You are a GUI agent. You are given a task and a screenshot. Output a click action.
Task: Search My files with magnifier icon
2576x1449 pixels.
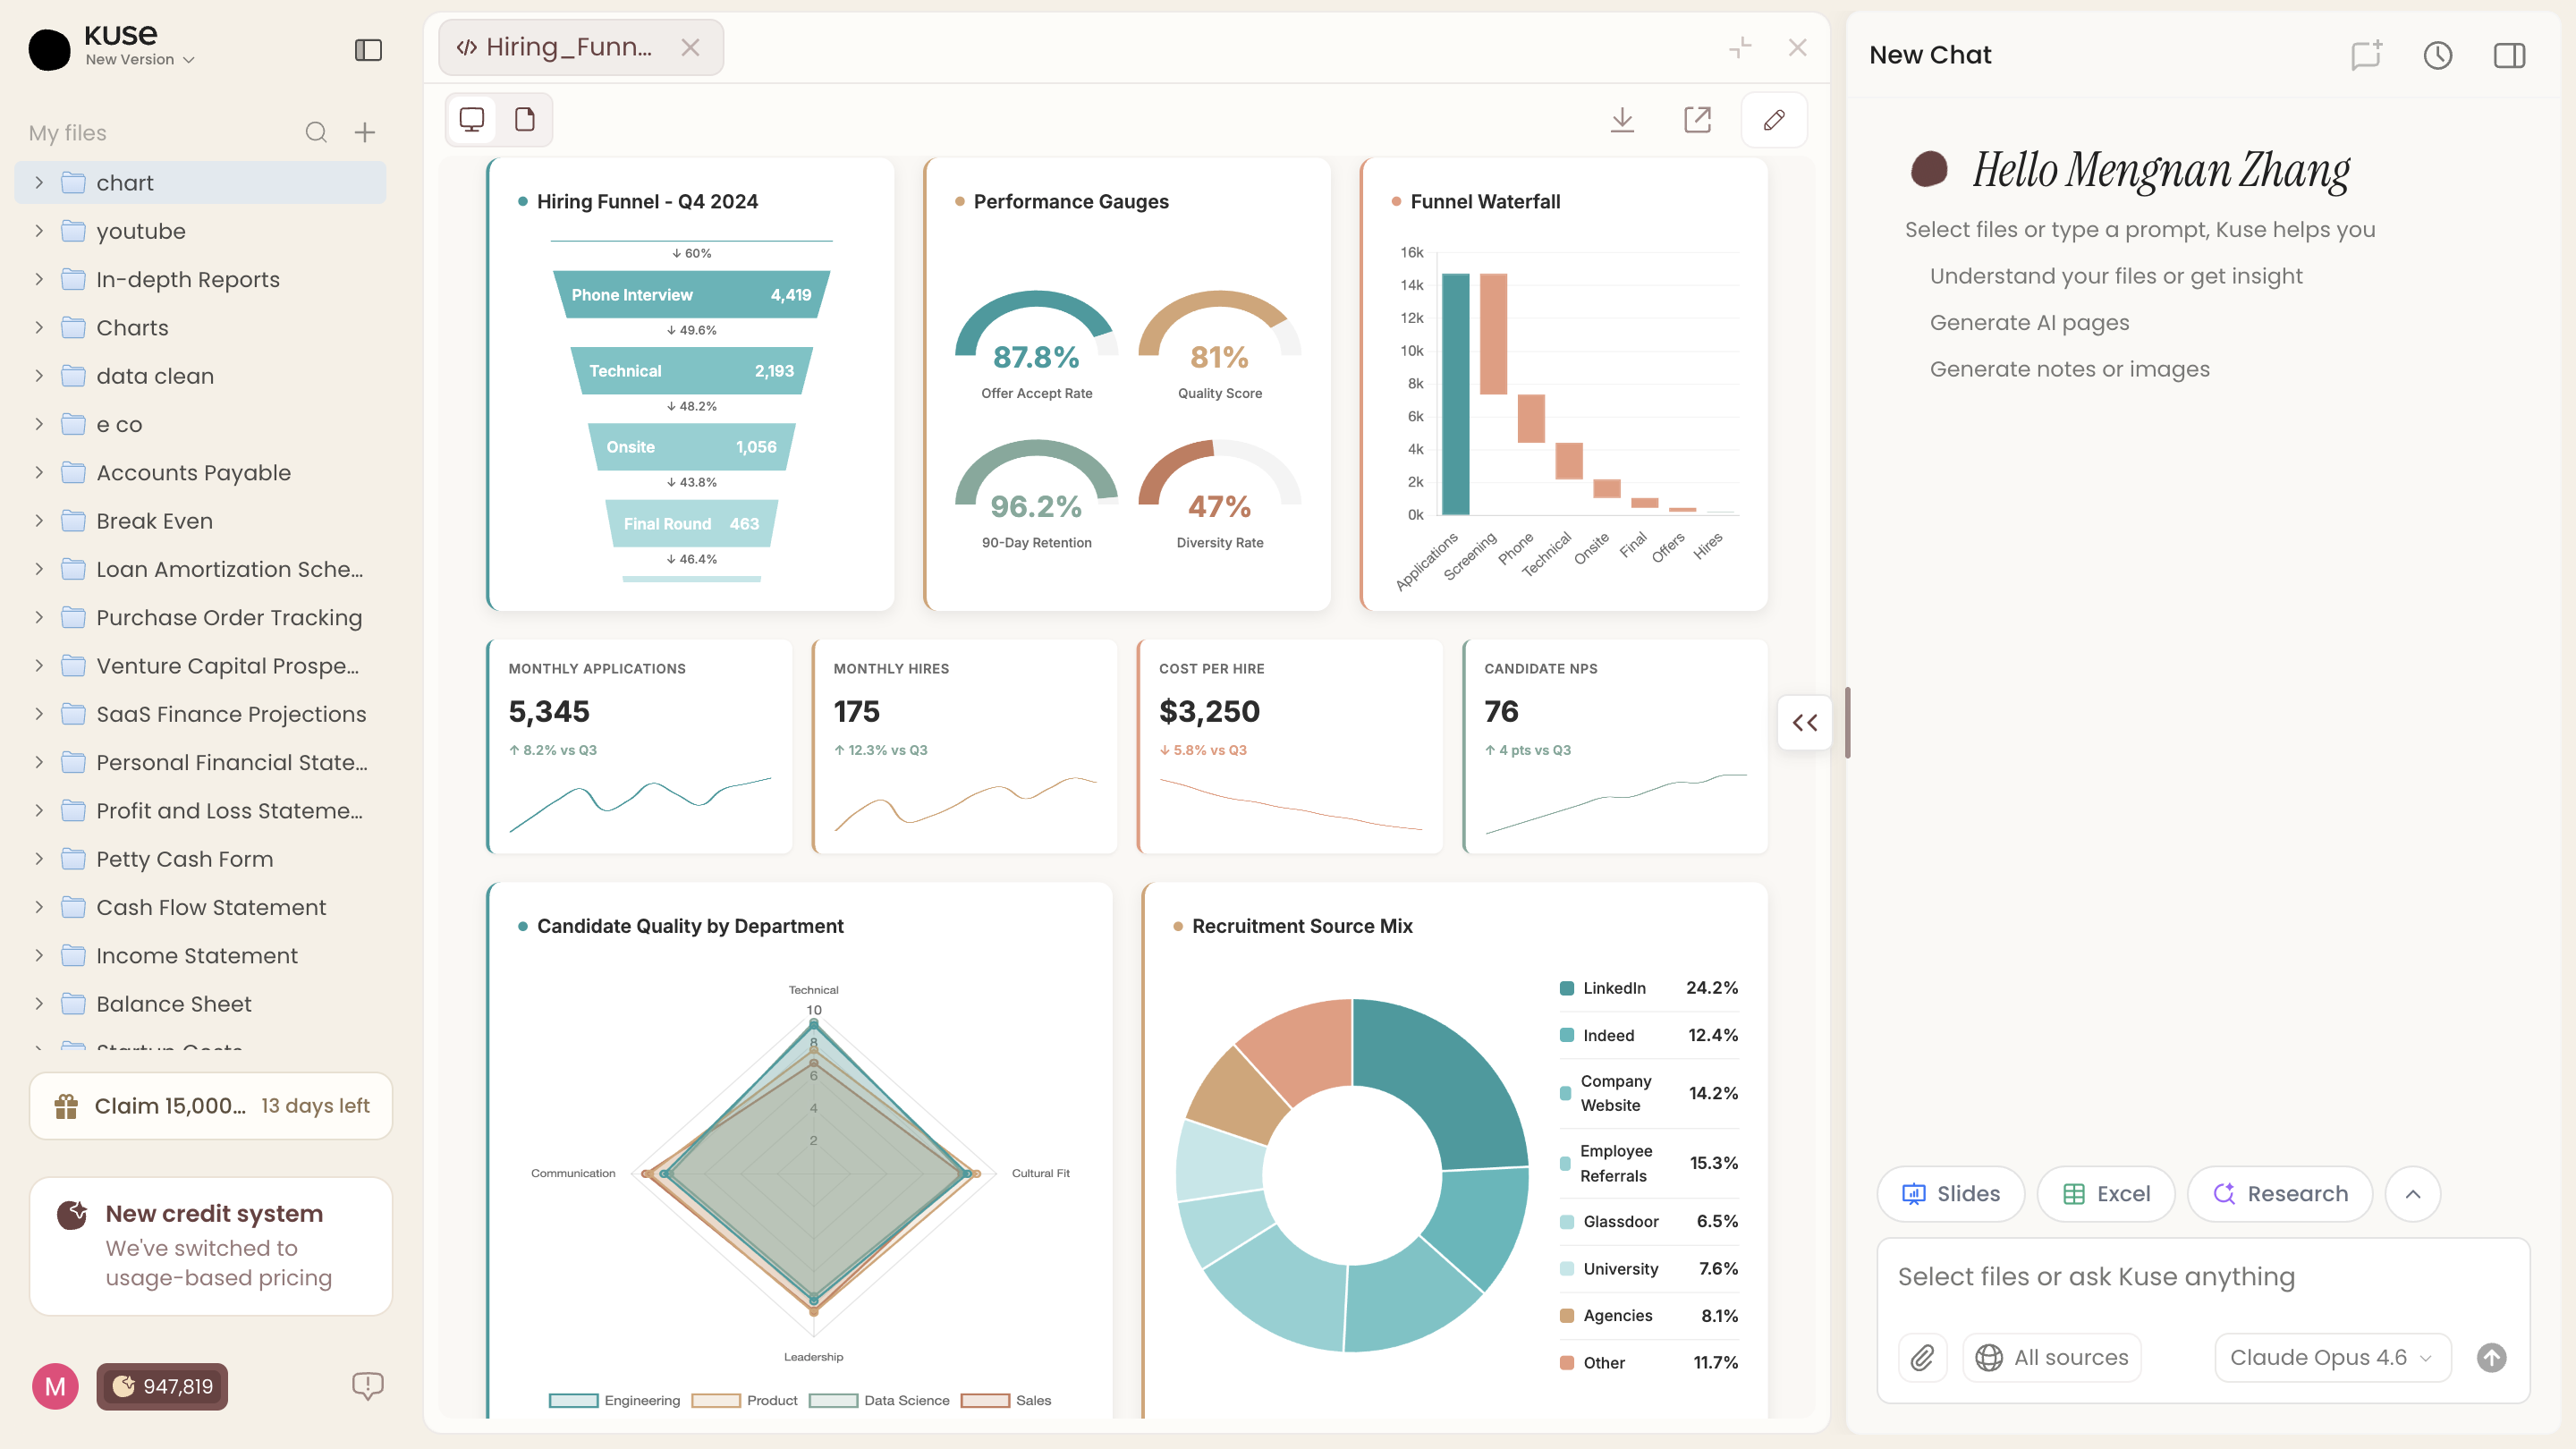tap(316, 133)
